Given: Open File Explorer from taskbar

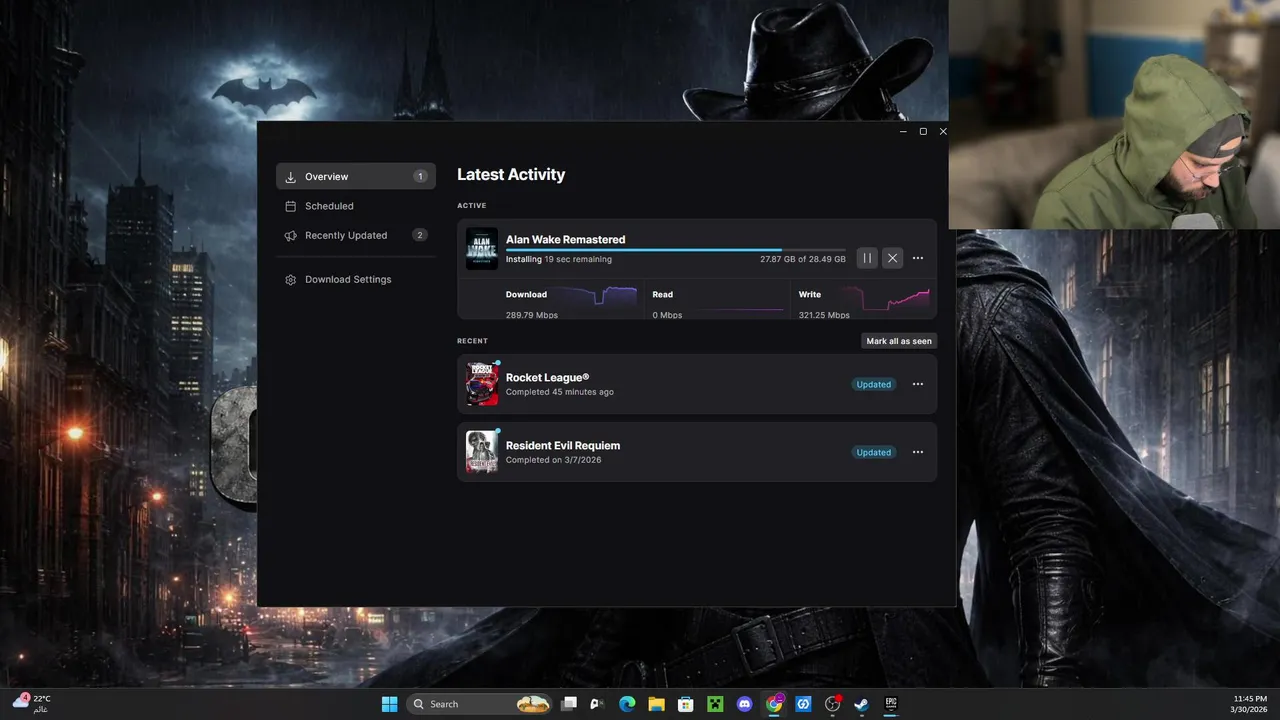Looking at the screenshot, I should pos(656,704).
